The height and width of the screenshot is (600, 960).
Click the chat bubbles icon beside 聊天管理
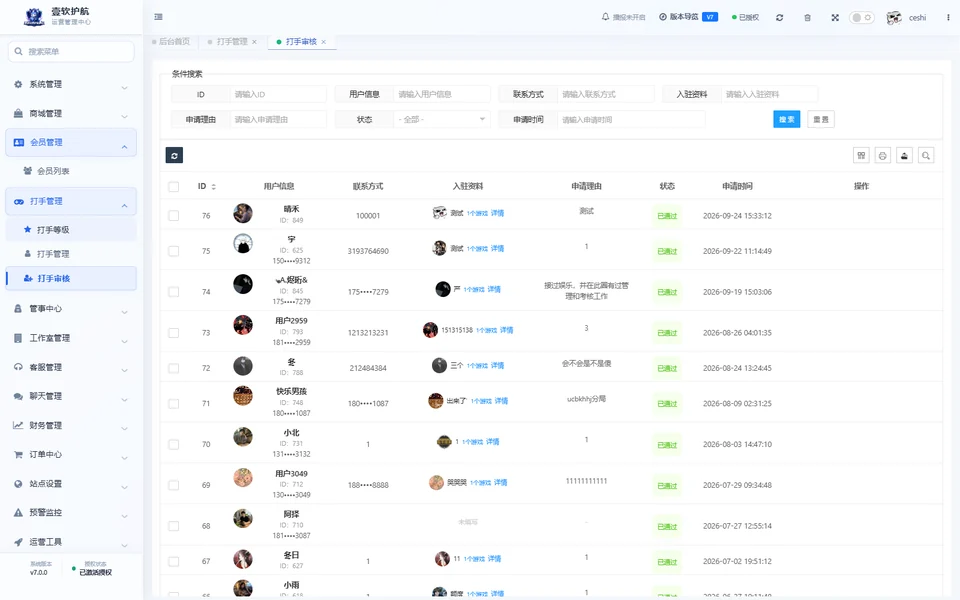coord(18,396)
